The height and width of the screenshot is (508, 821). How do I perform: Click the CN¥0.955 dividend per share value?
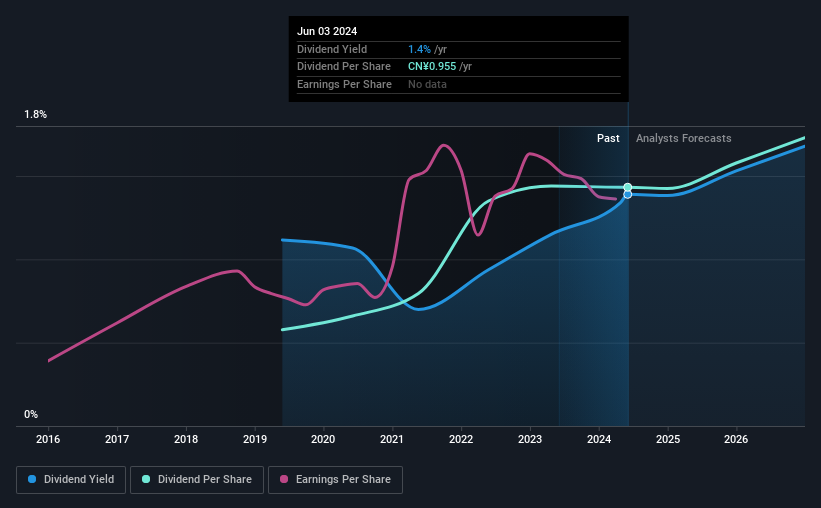pos(432,67)
